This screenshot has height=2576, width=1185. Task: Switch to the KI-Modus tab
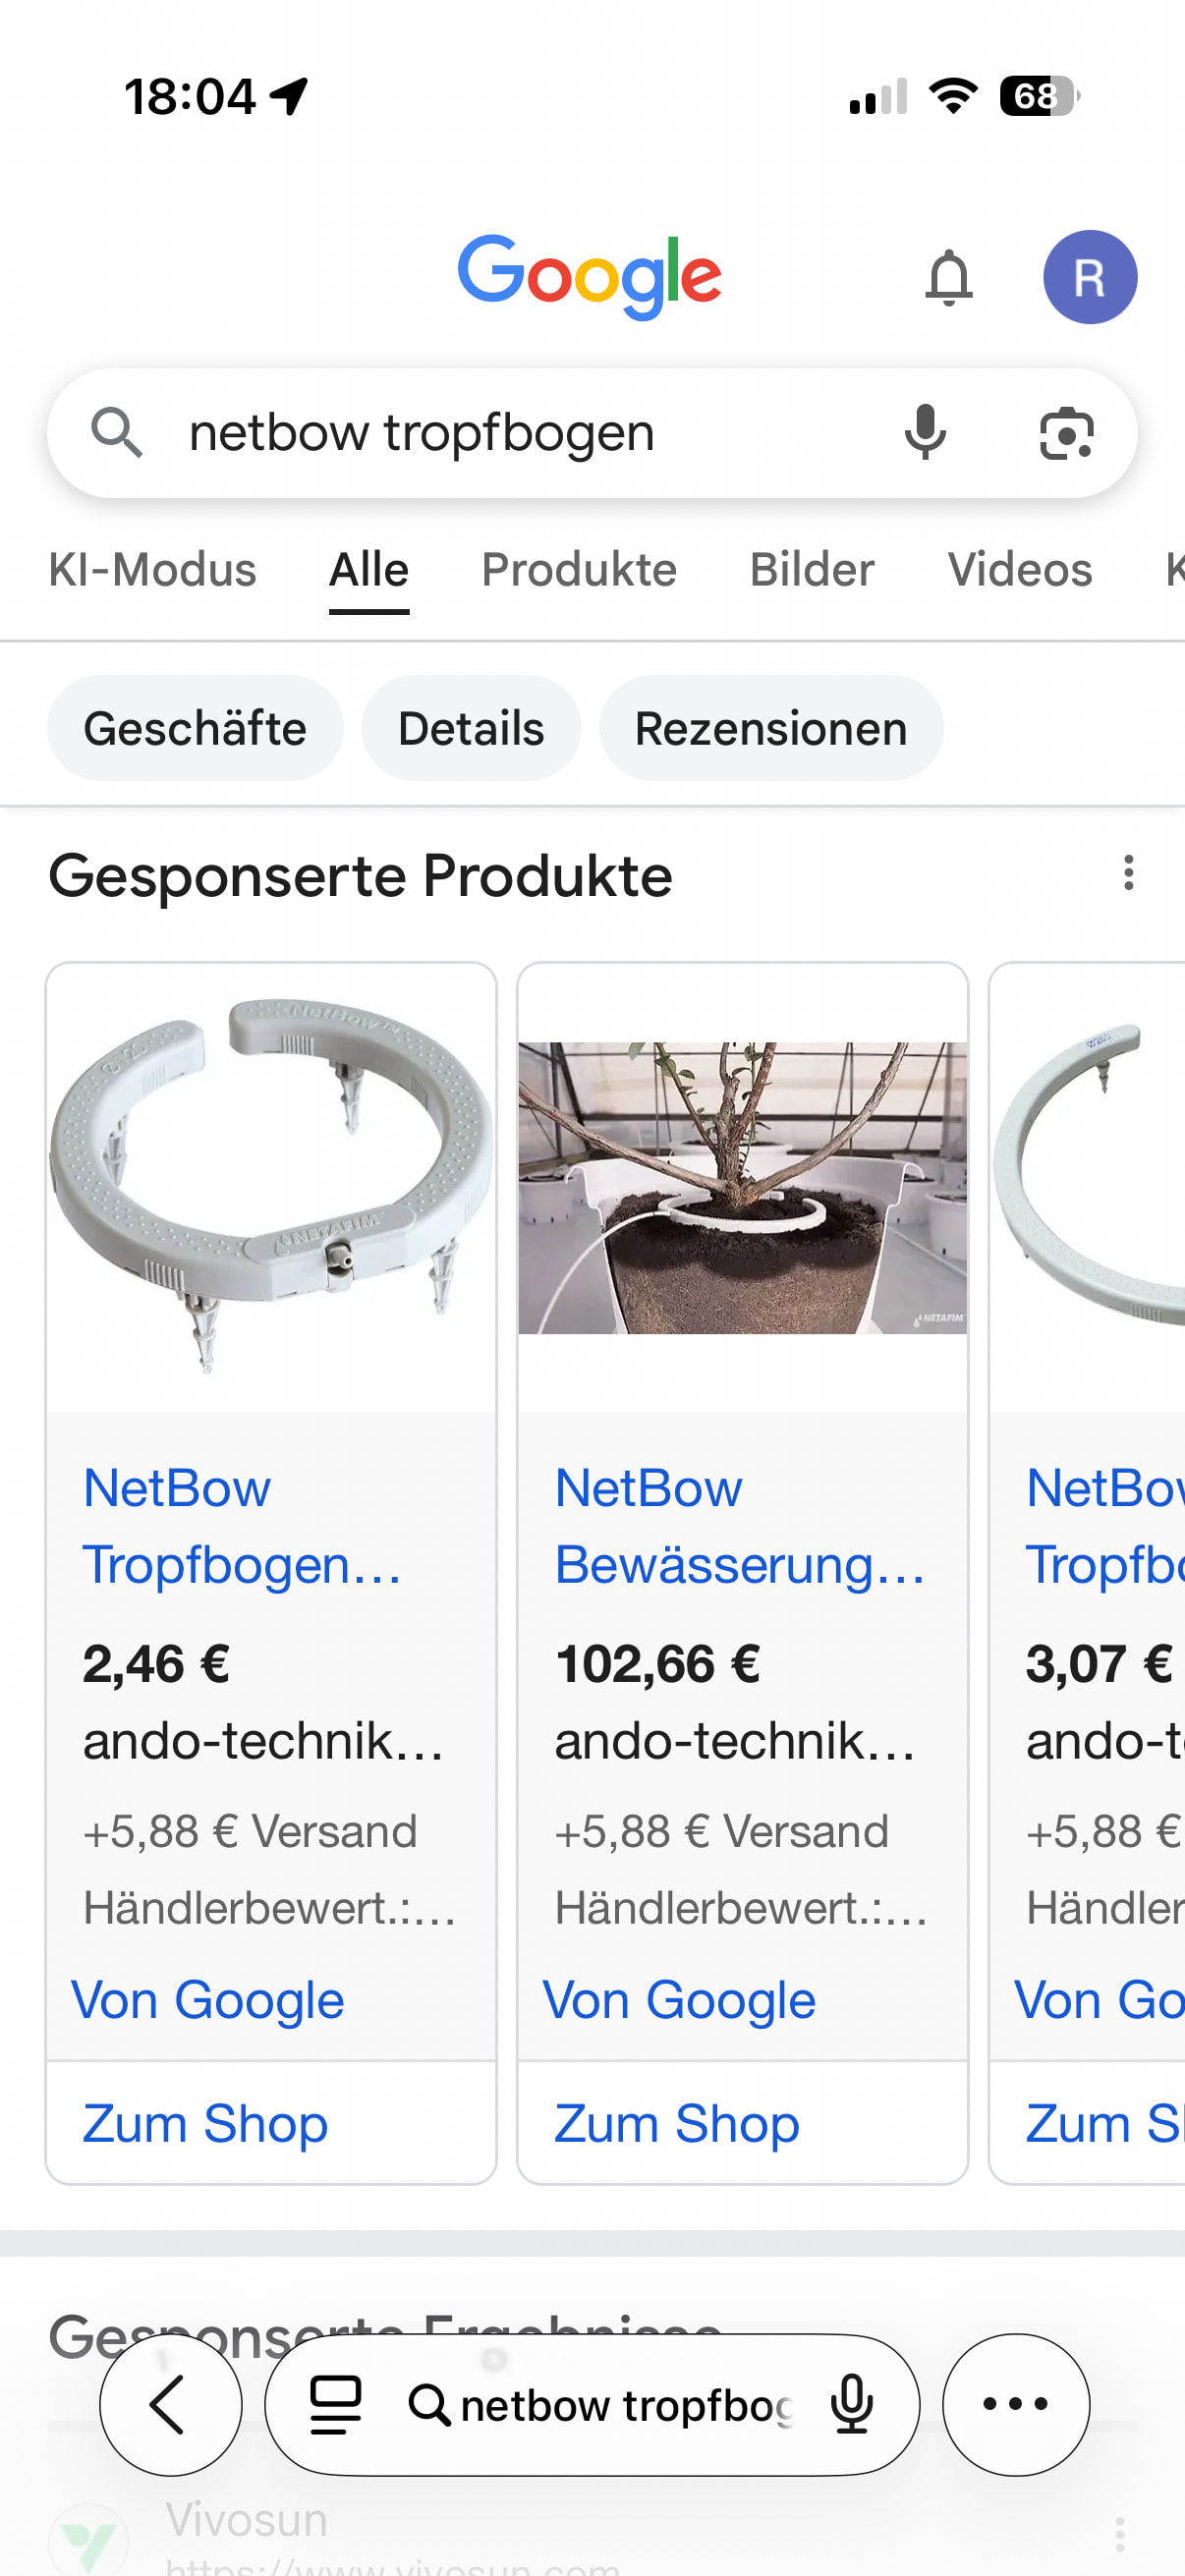pos(152,570)
